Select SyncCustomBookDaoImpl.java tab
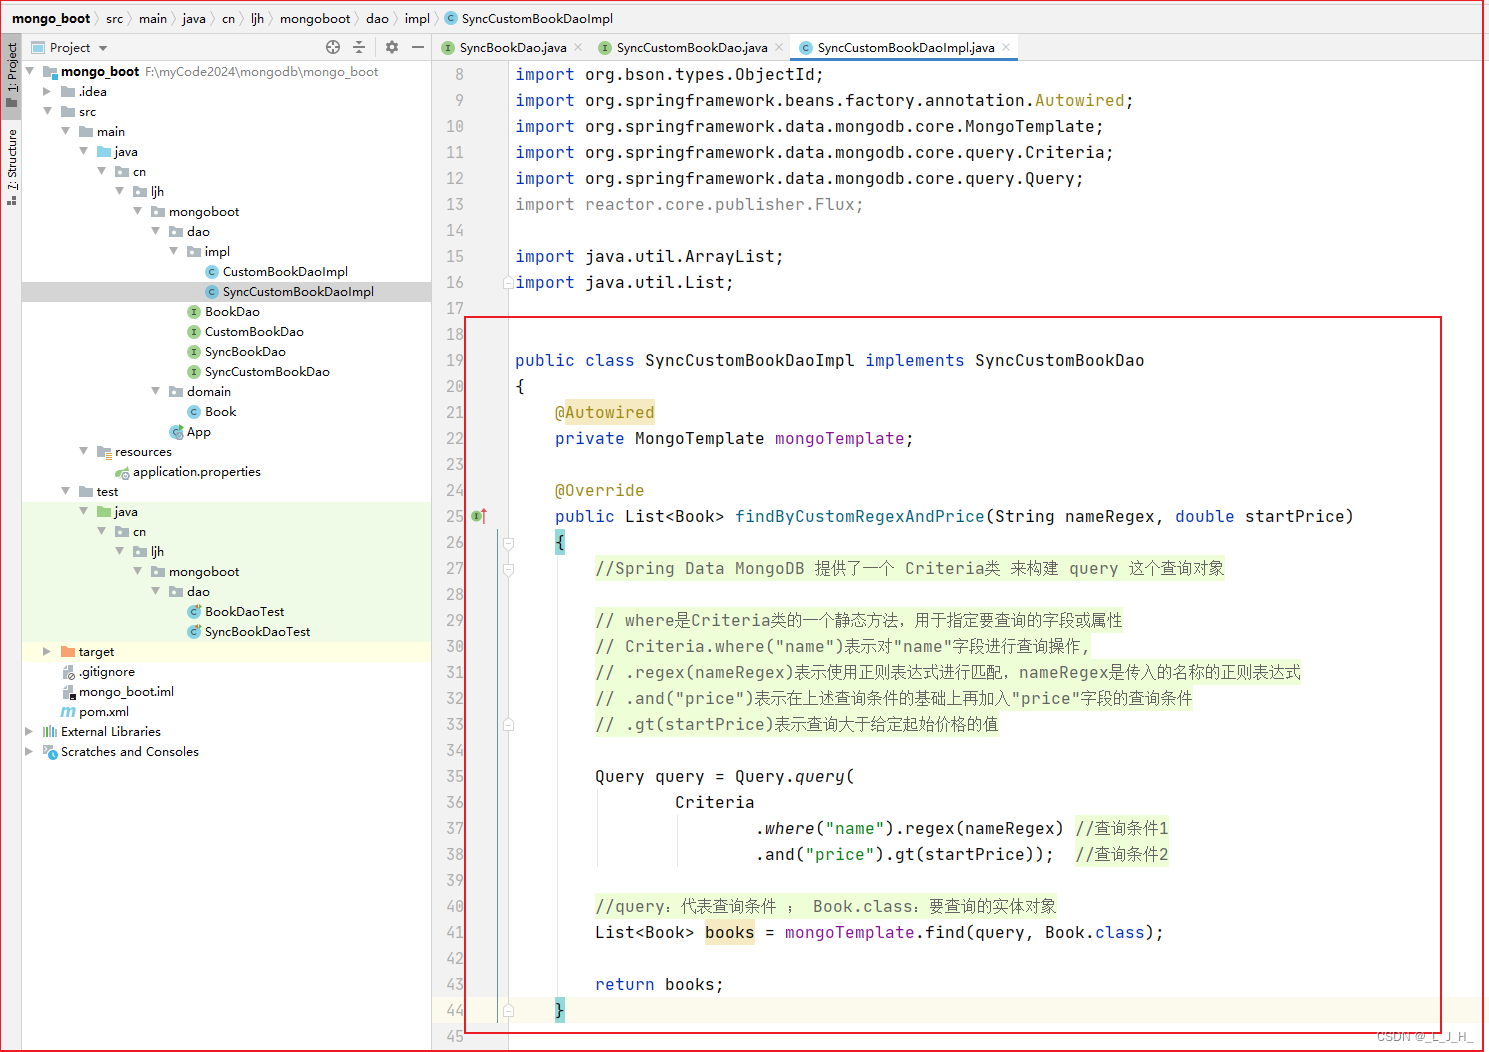 click(905, 47)
